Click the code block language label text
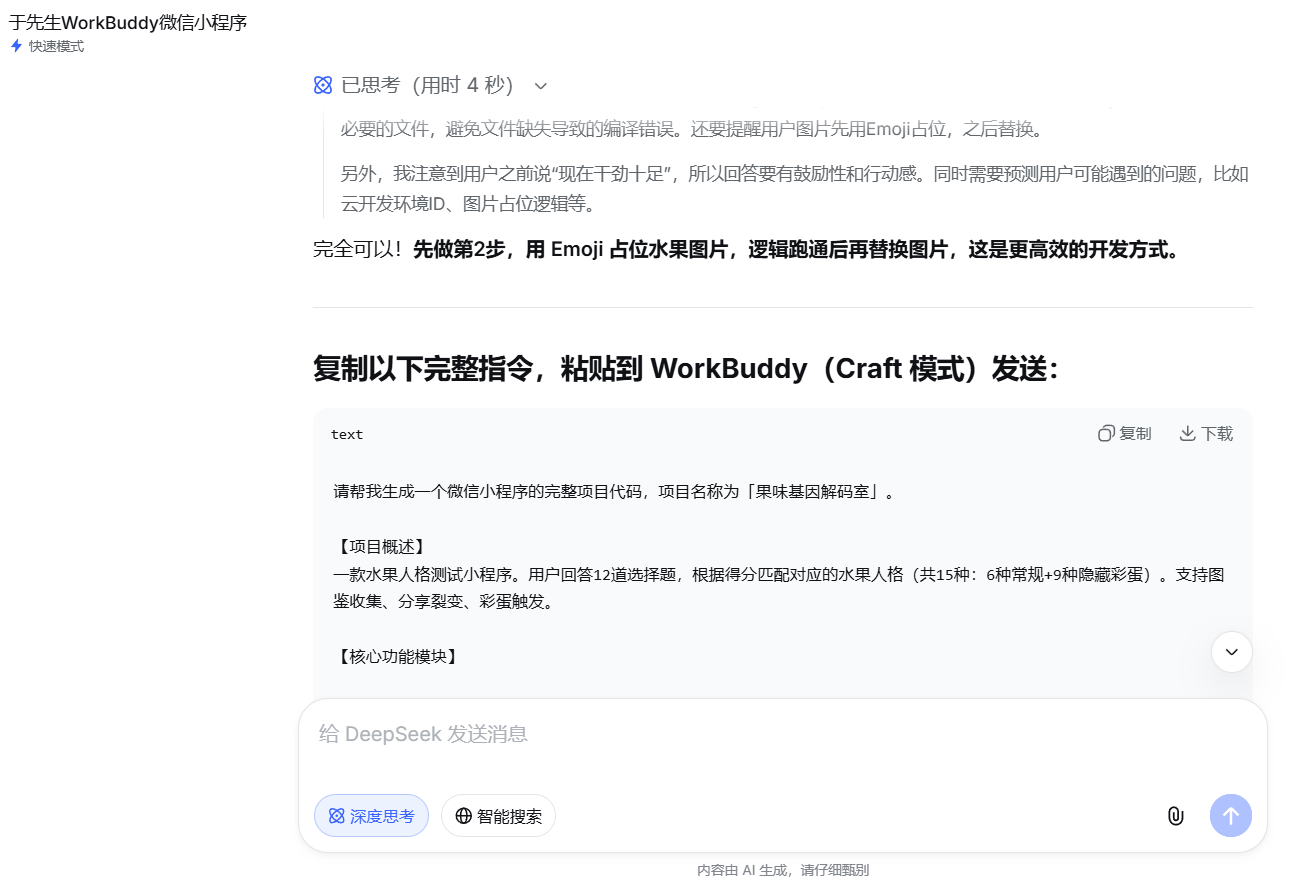 [347, 434]
